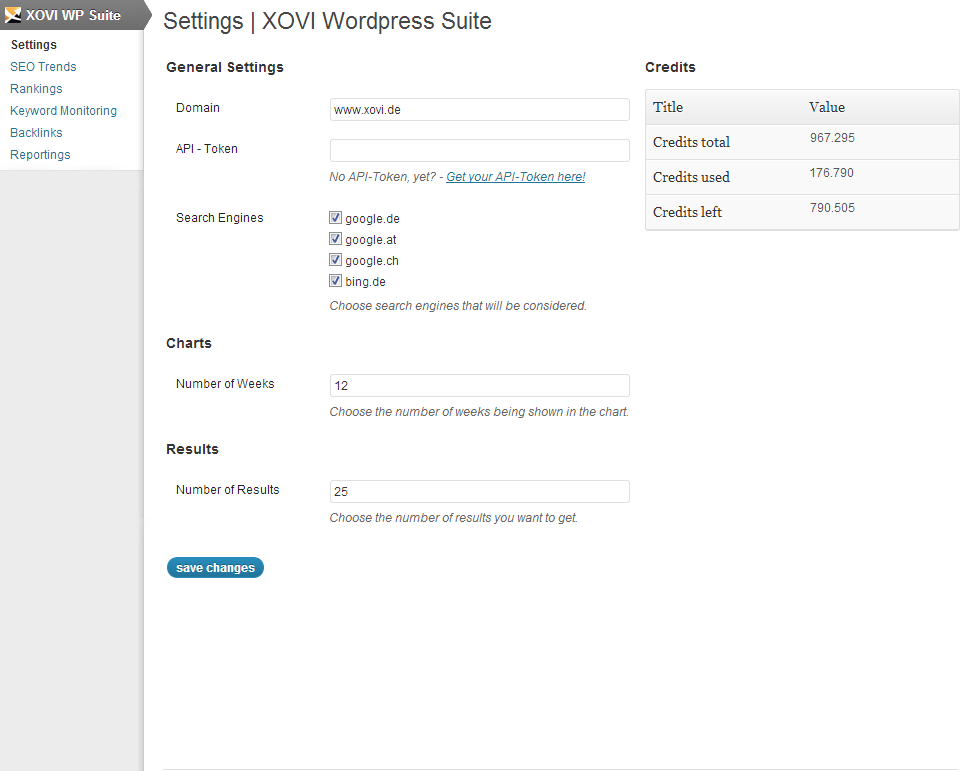Click the Results section heading
The height and width of the screenshot is (771, 969).
pyautogui.click(x=192, y=449)
